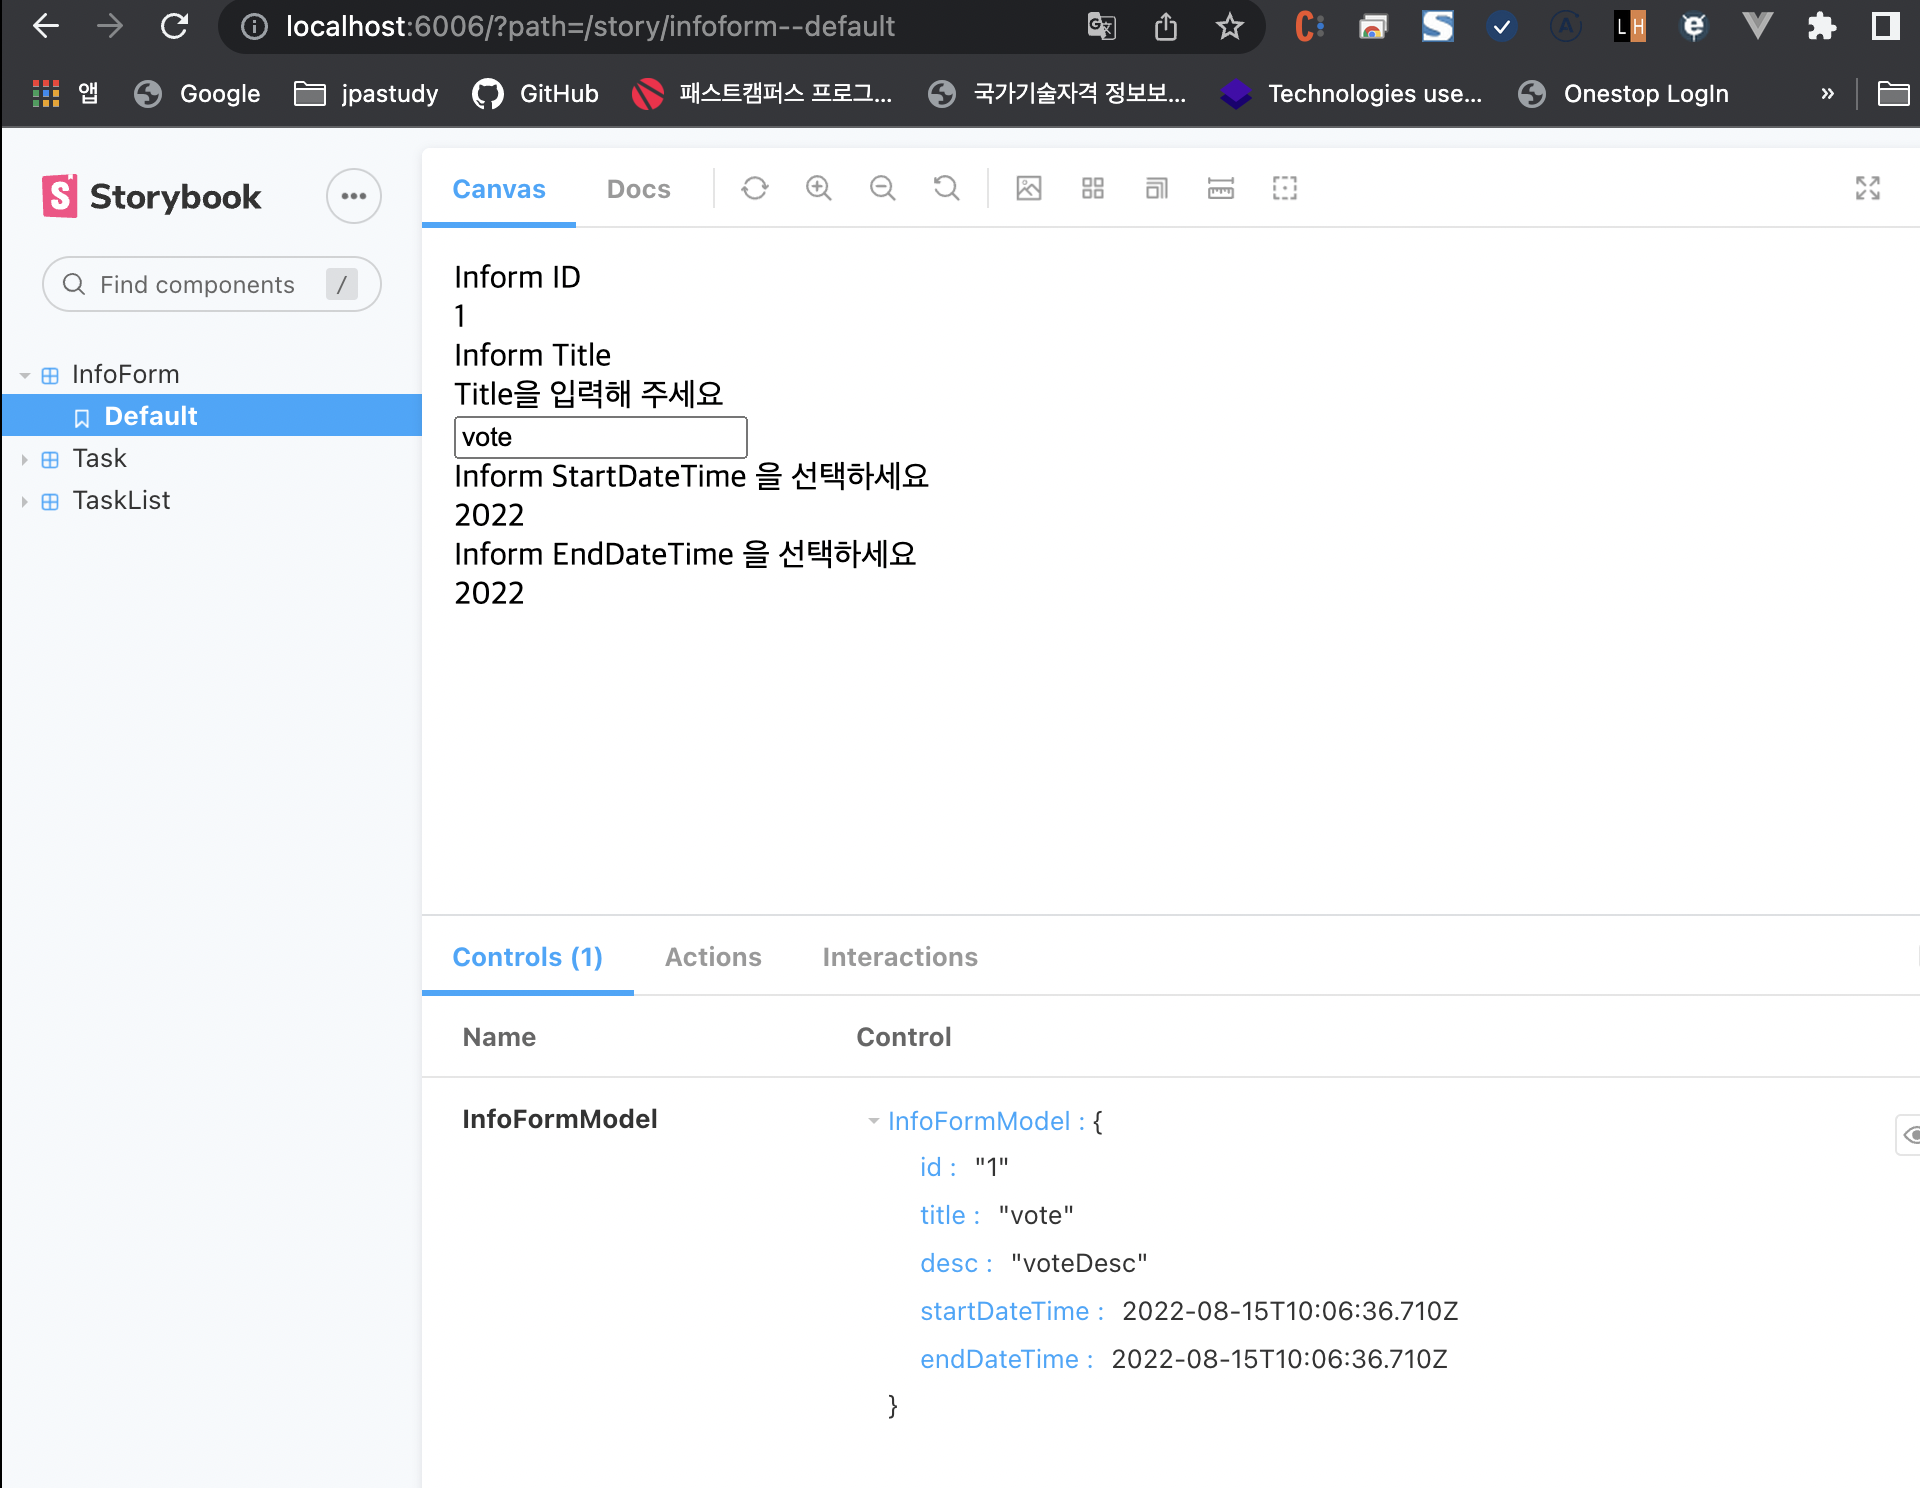The image size is (1920, 1488).
Task: Collapse the InfoFormModel object control
Action: coord(874,1121)
